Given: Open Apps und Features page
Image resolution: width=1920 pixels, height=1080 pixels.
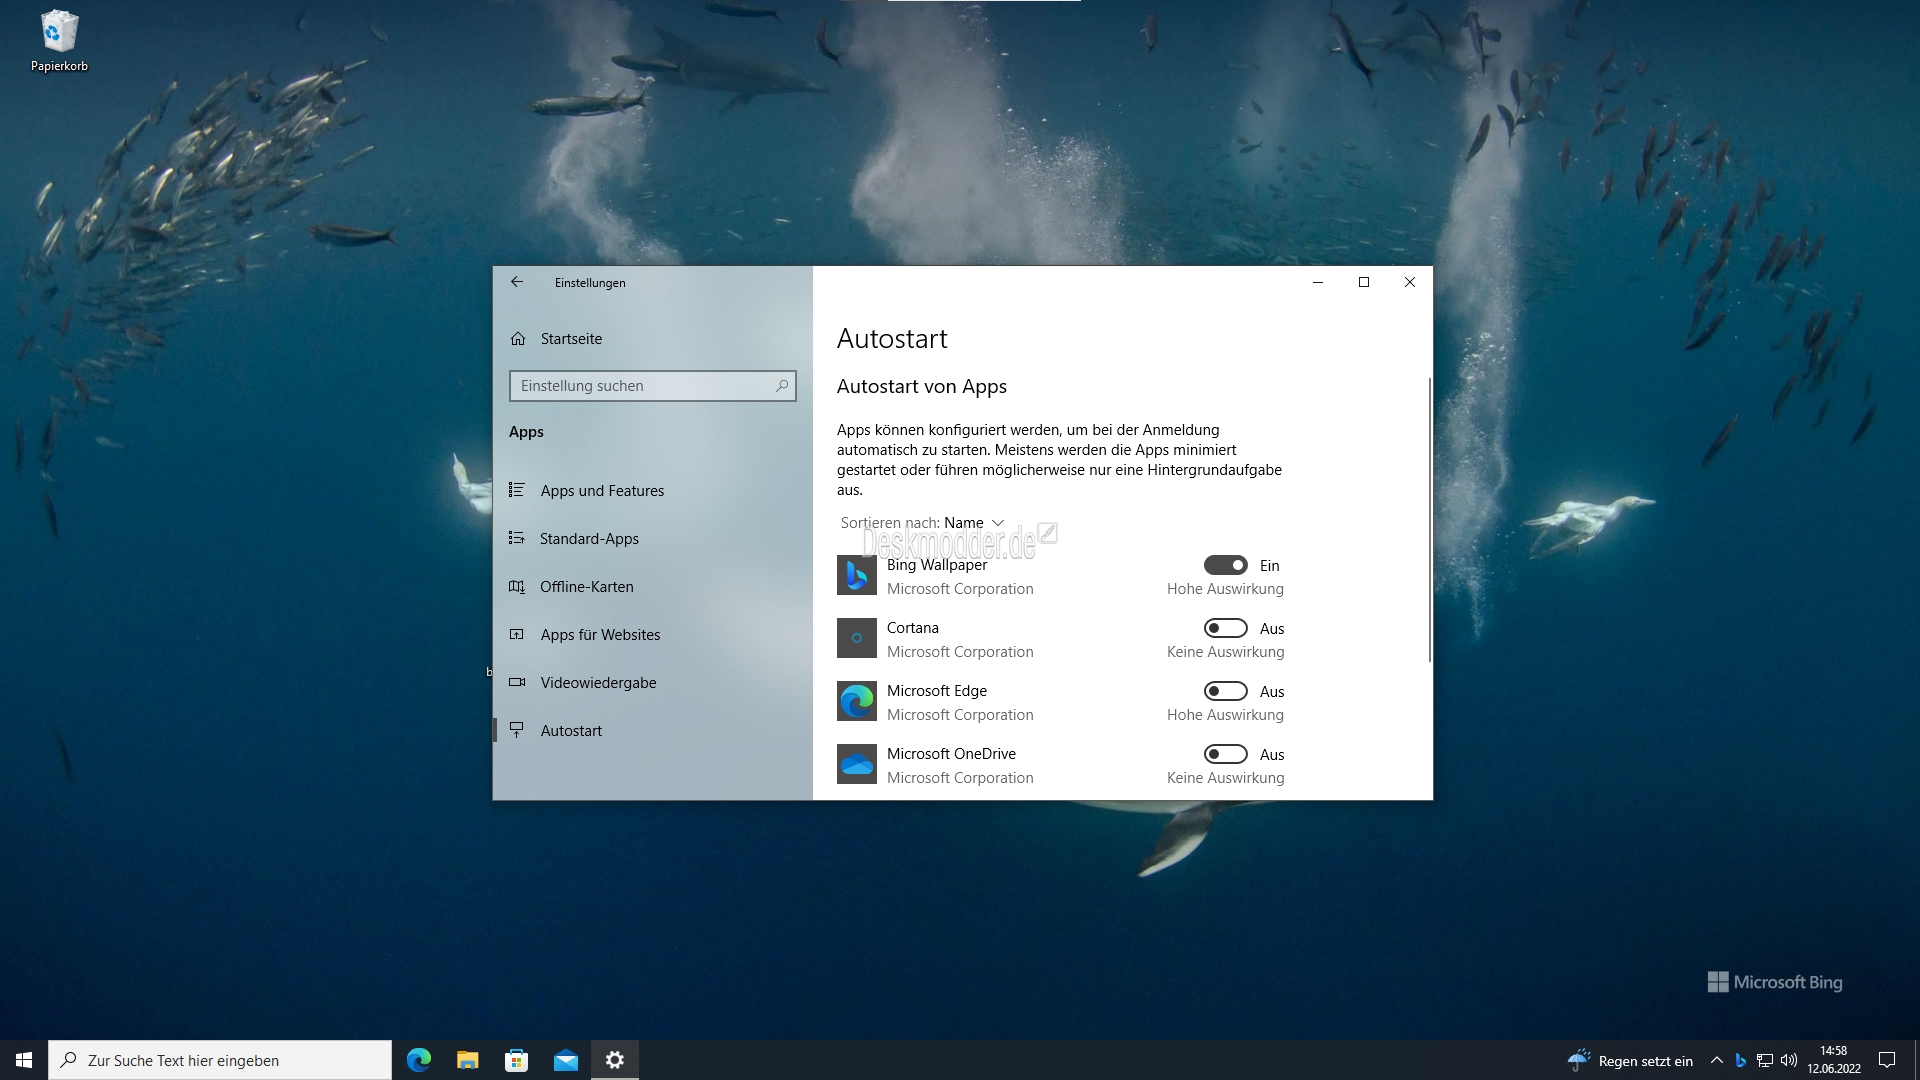Looking at the screenshot, I should pyautogui.click(x=653, y=491).
